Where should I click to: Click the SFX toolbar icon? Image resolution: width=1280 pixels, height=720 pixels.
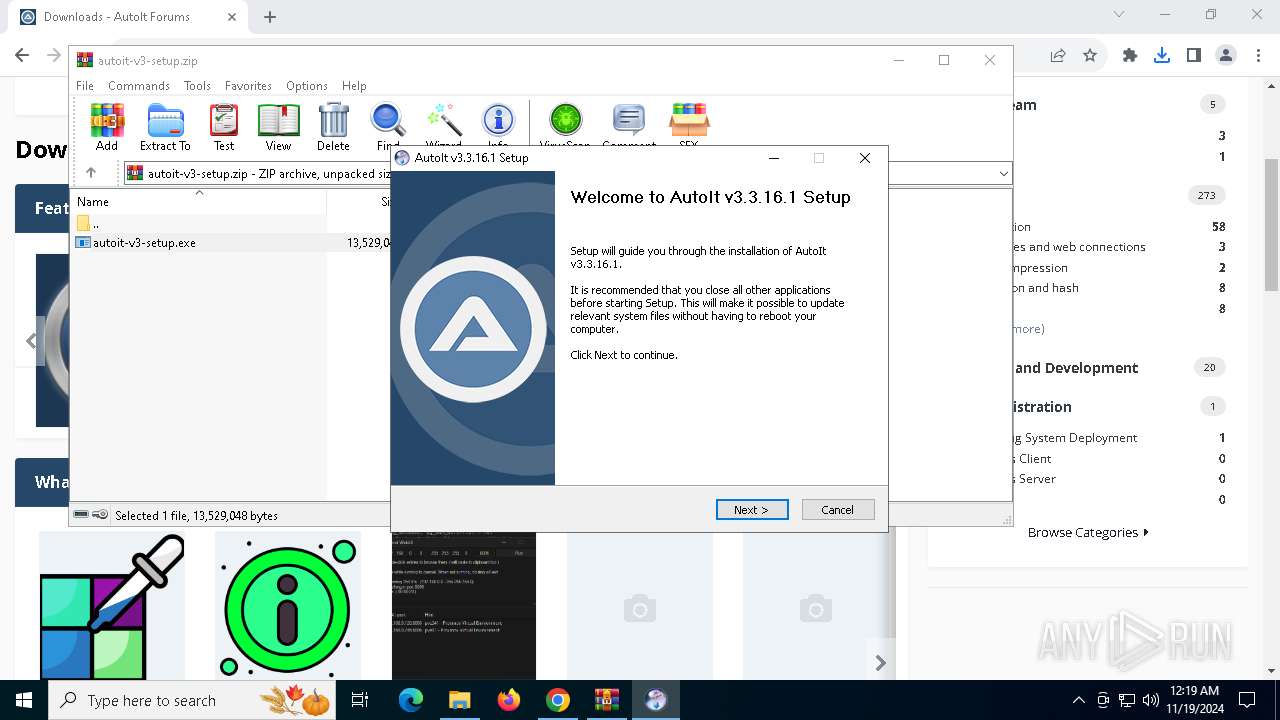(x=689, y=125)
